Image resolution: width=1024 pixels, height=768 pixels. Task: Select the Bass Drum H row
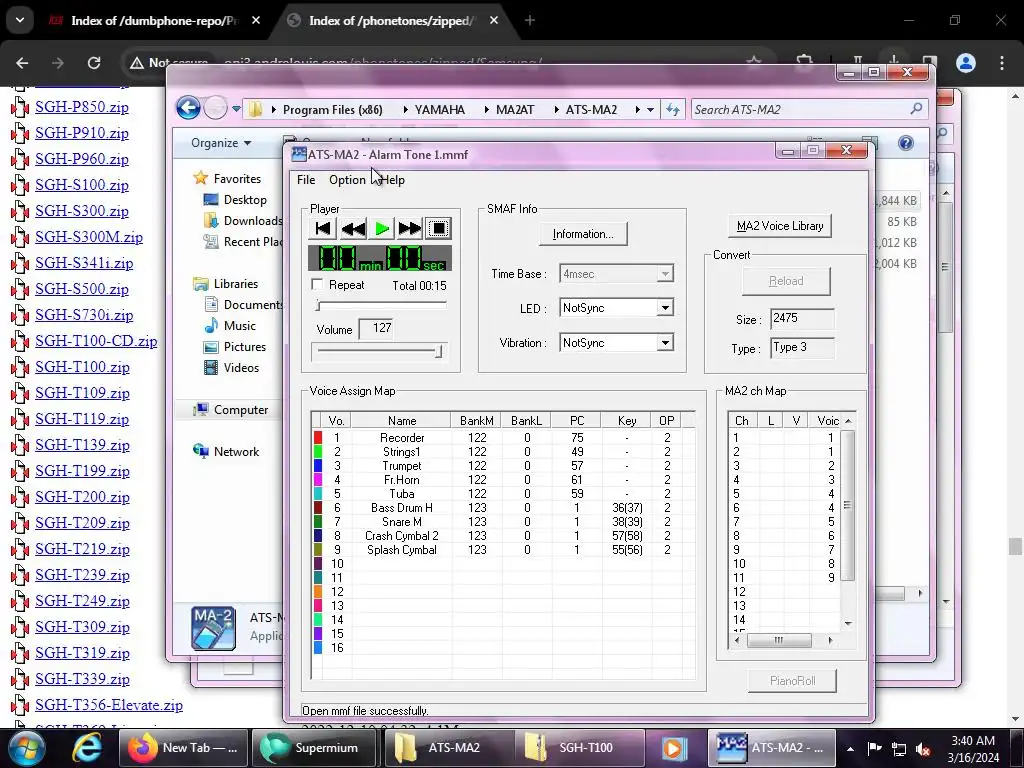(x=503, y=507)
